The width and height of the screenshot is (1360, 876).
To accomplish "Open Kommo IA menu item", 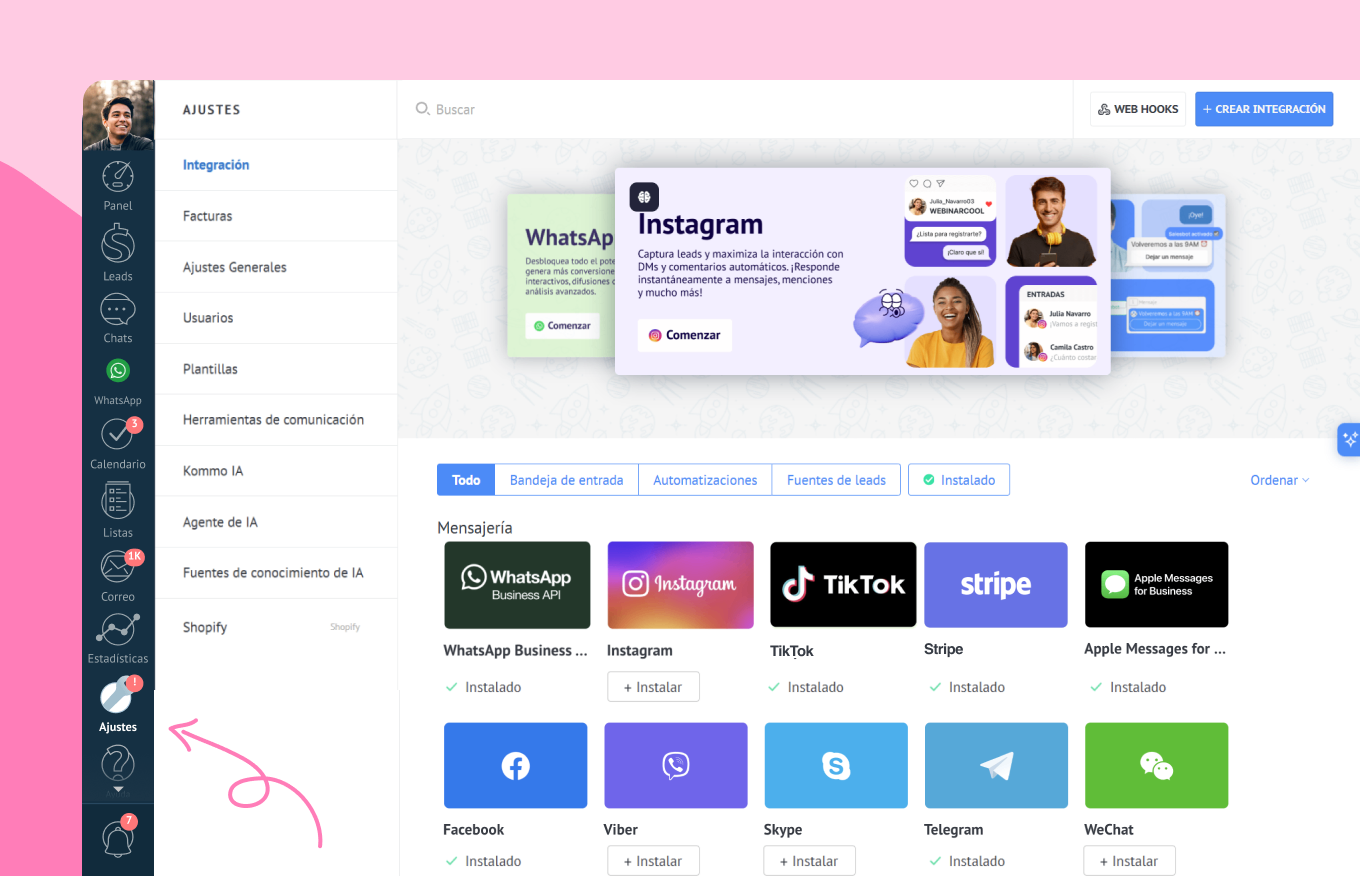I will (x=276, y=471).
